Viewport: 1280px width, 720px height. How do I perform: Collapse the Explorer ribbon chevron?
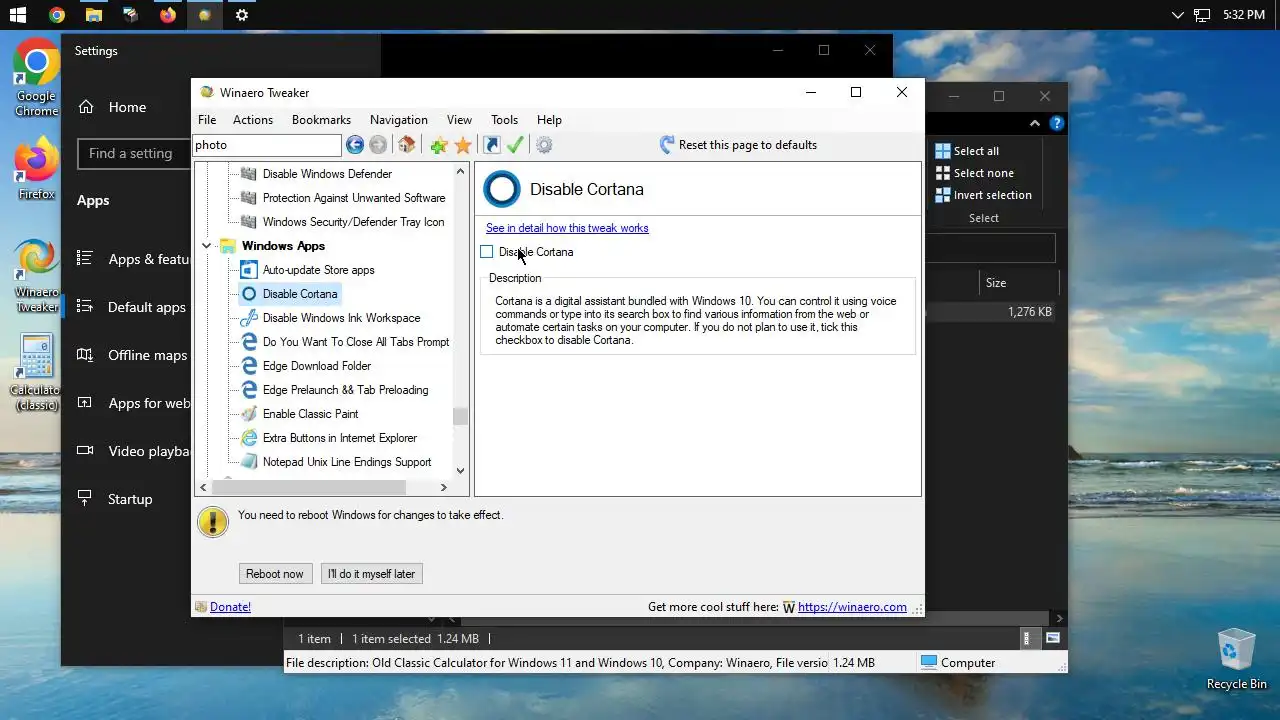click(1035, 124)
